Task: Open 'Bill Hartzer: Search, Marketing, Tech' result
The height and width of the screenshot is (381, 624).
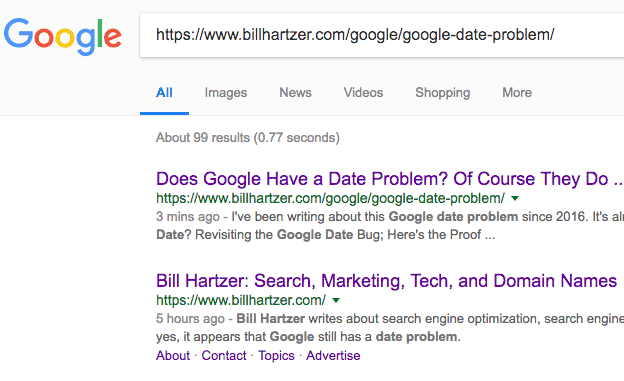Action: click(386, 281)
